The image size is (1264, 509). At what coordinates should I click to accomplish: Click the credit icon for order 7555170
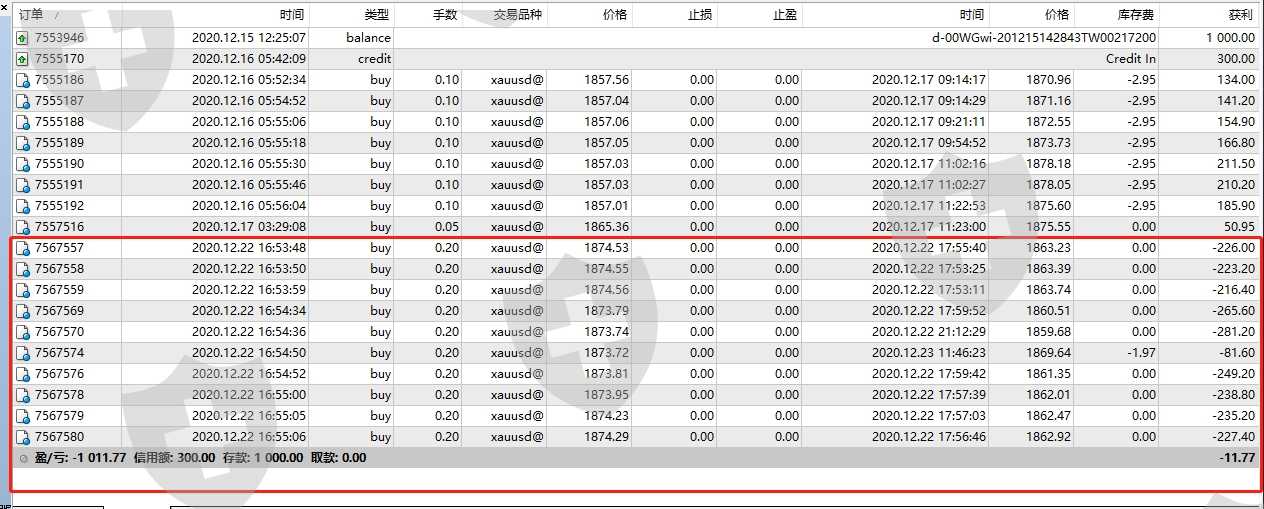[22, 59]
